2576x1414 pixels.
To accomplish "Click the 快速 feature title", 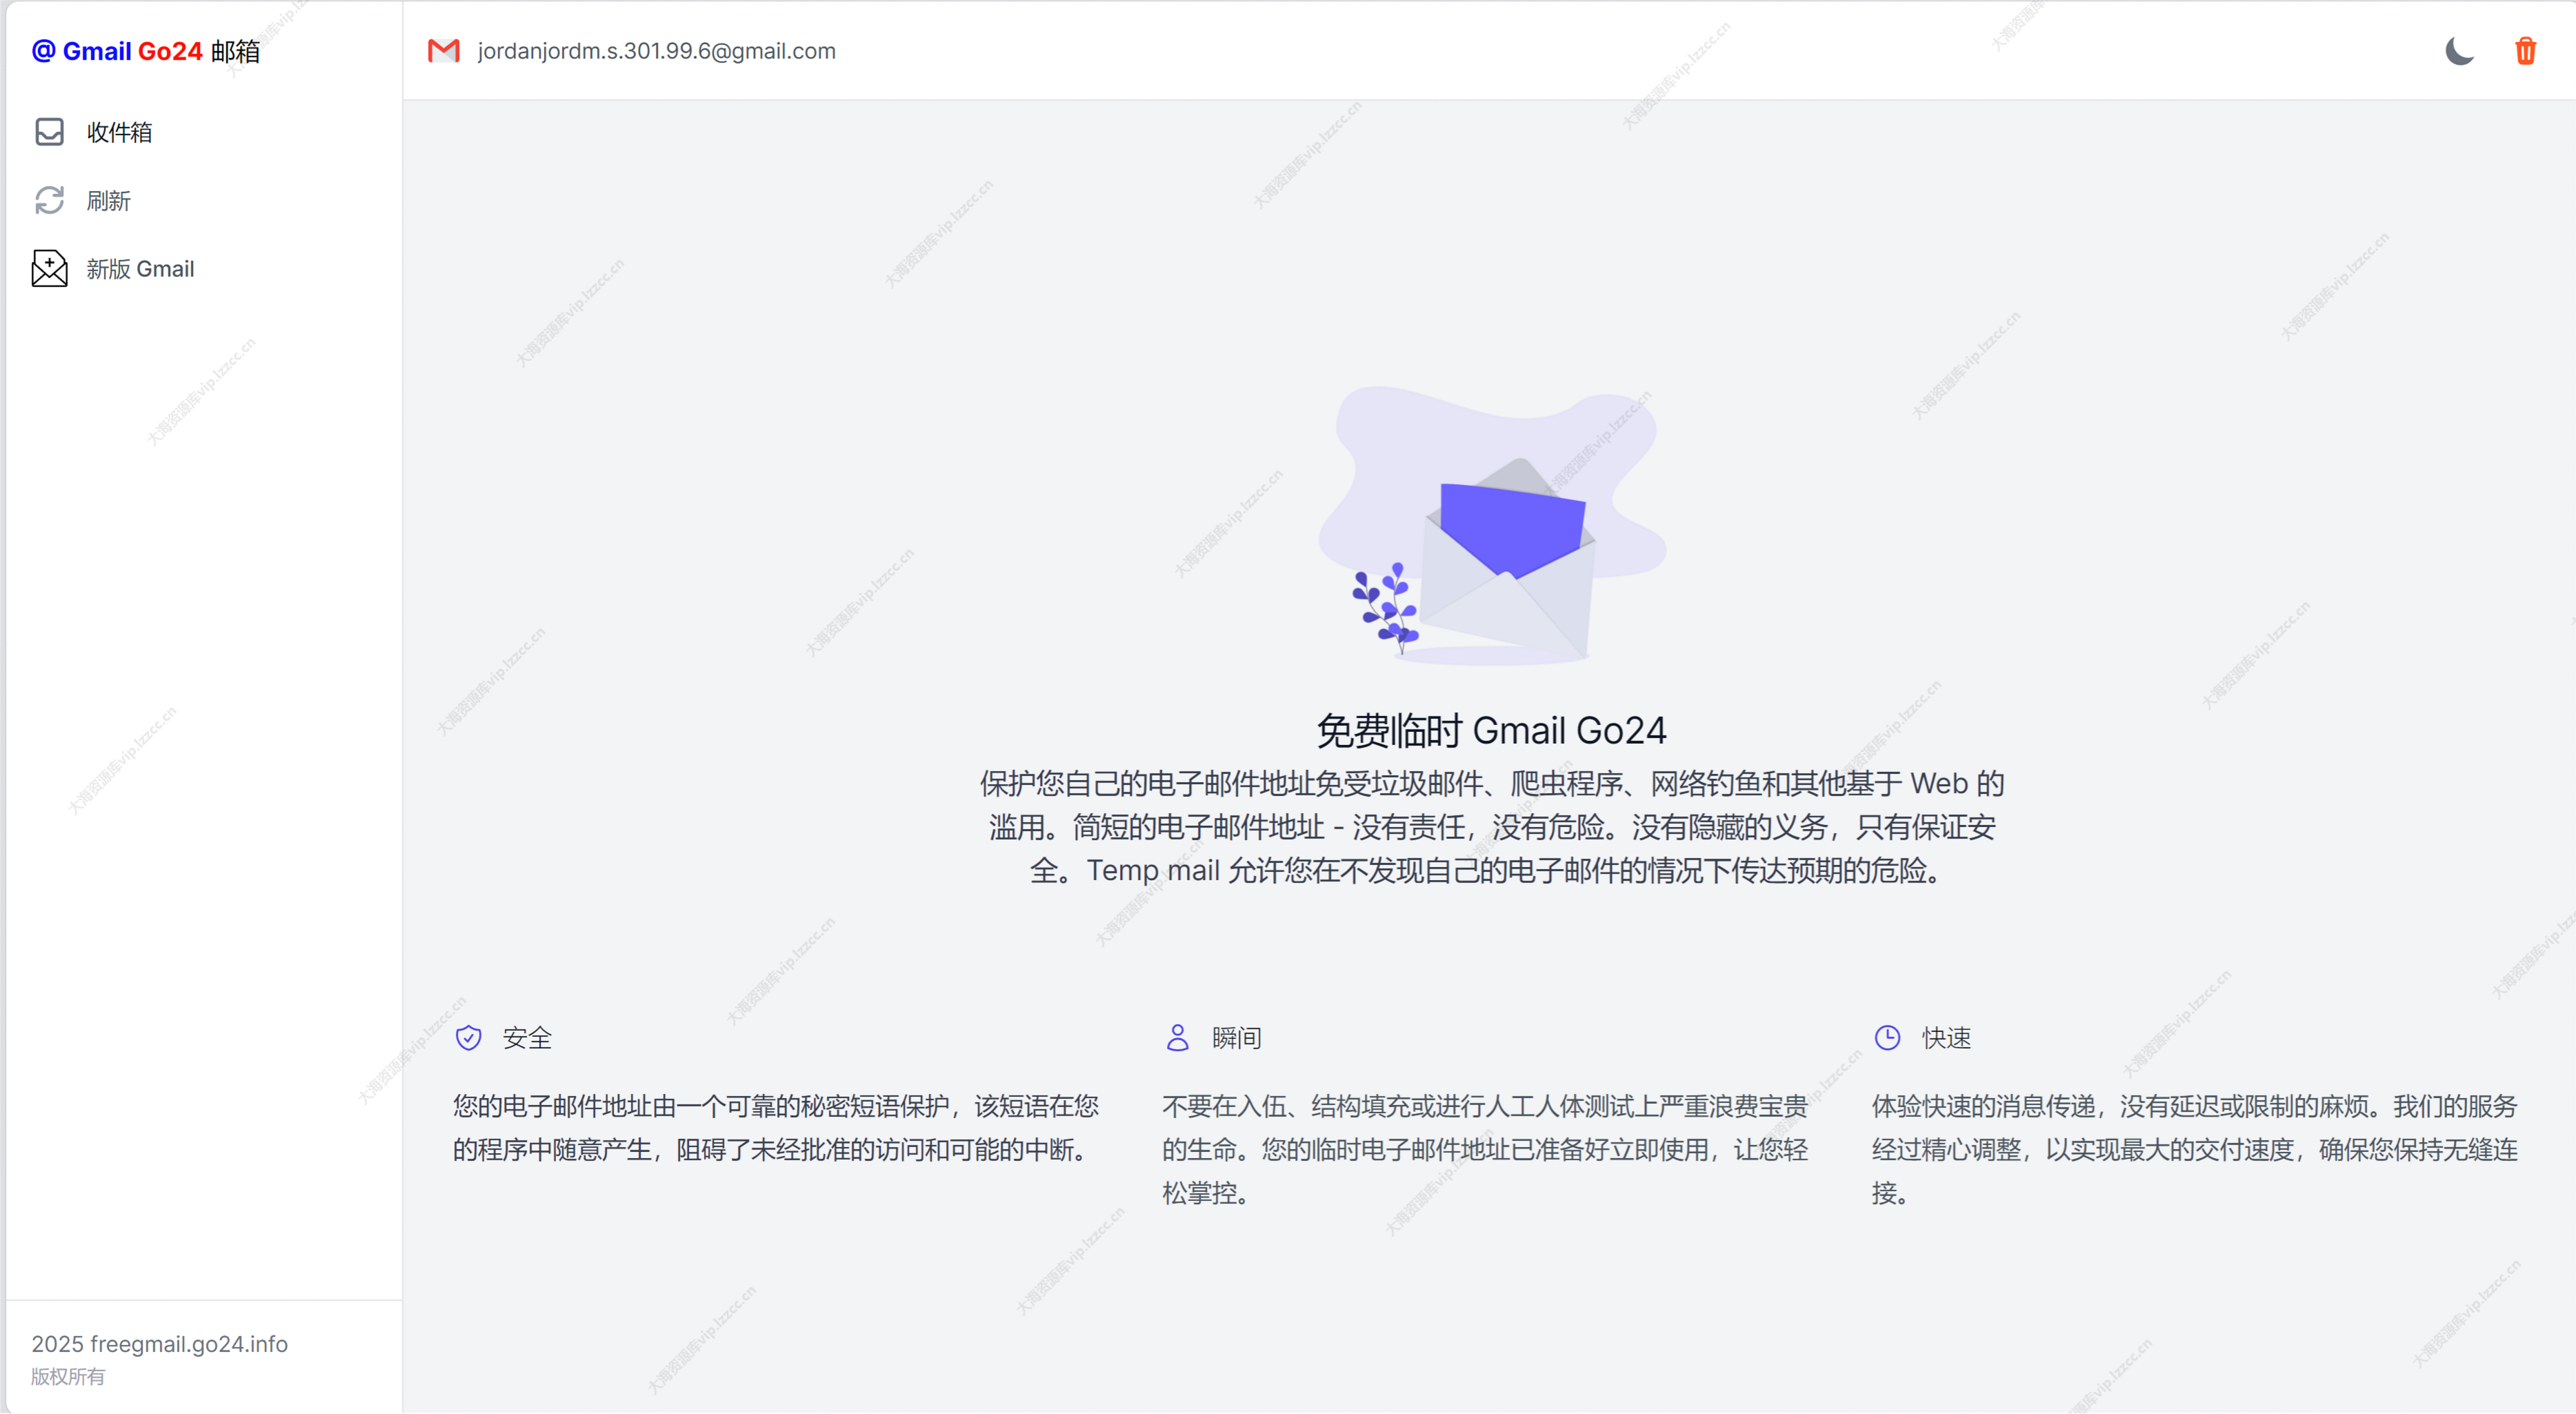I will (x=1947, y=1038).
